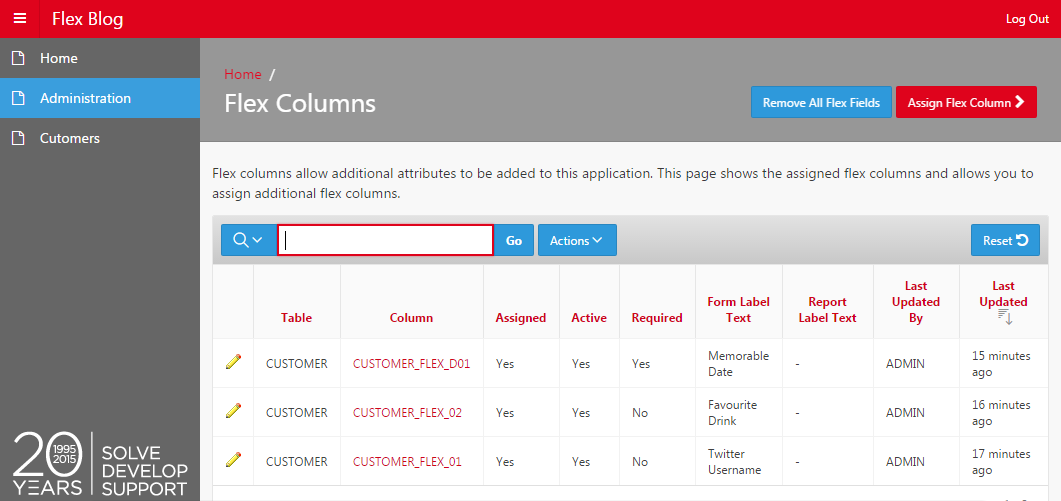Edit the CUSTOMER_FLEX_01 row with pencil icon
1061x501 pixels.
pyautogui.click(x=233, y=459)
